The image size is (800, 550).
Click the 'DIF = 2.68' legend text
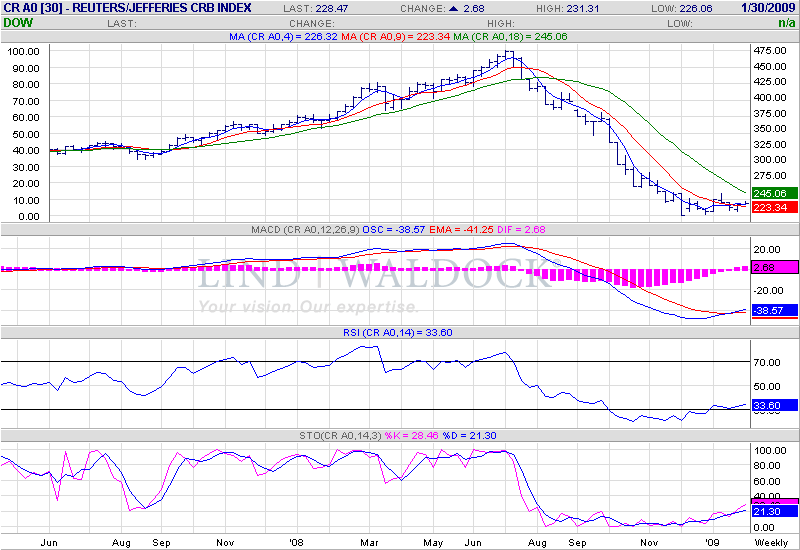[x=520, y=230]
